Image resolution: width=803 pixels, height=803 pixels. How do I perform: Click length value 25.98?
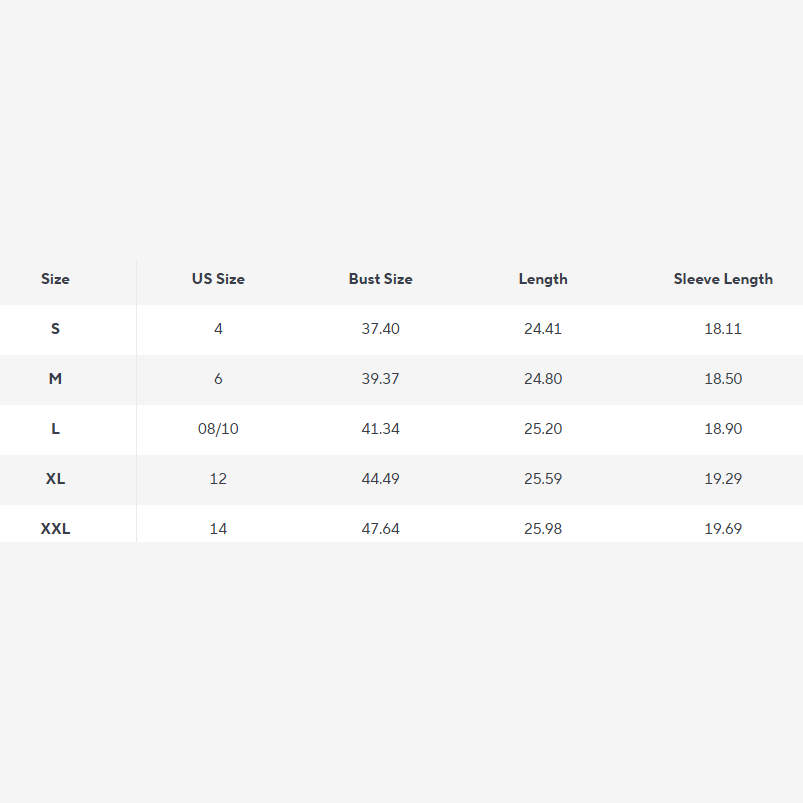click(543, 528)
